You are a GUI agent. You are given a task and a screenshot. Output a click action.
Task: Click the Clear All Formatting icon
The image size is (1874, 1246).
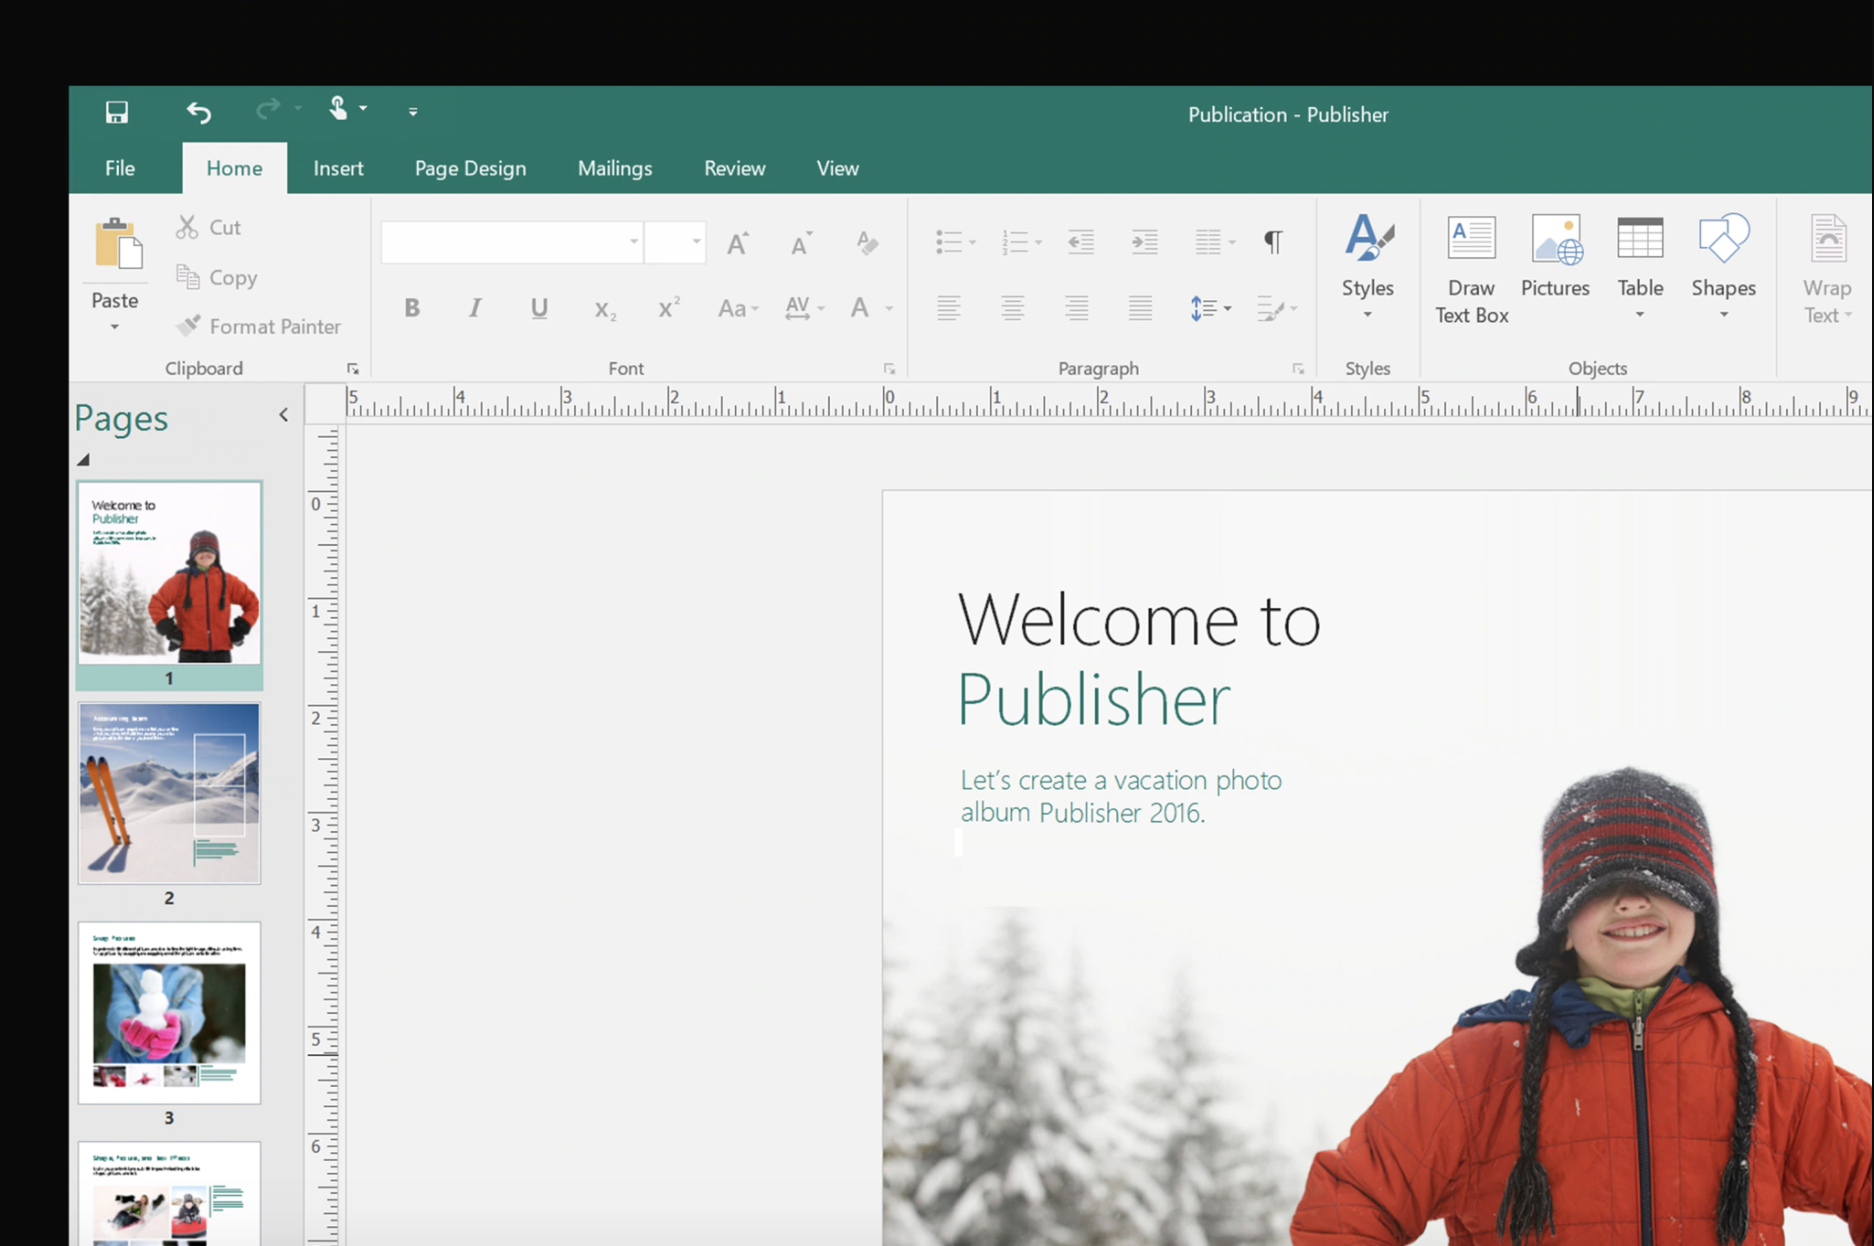pos(867,243)
